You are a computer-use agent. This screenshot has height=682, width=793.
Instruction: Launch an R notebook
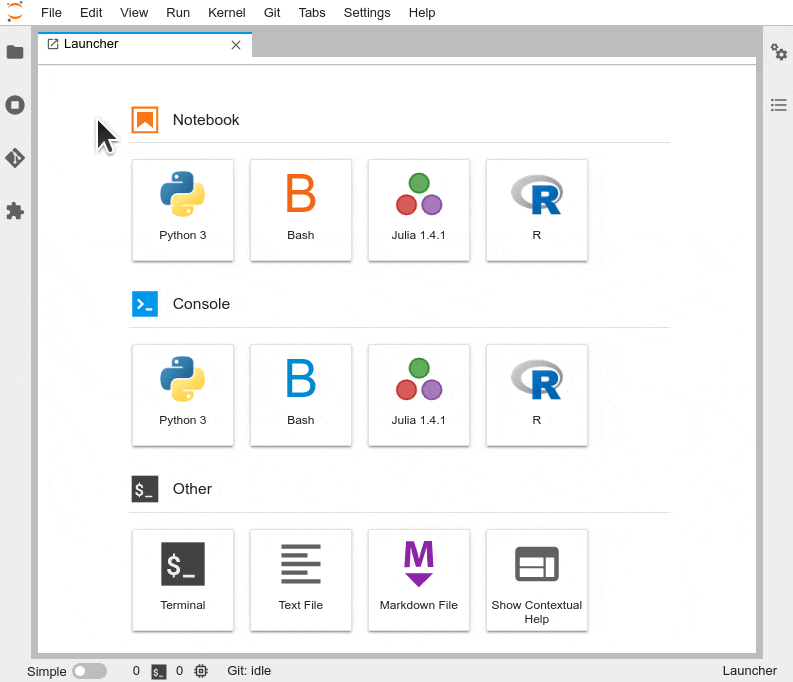[537, 210]
